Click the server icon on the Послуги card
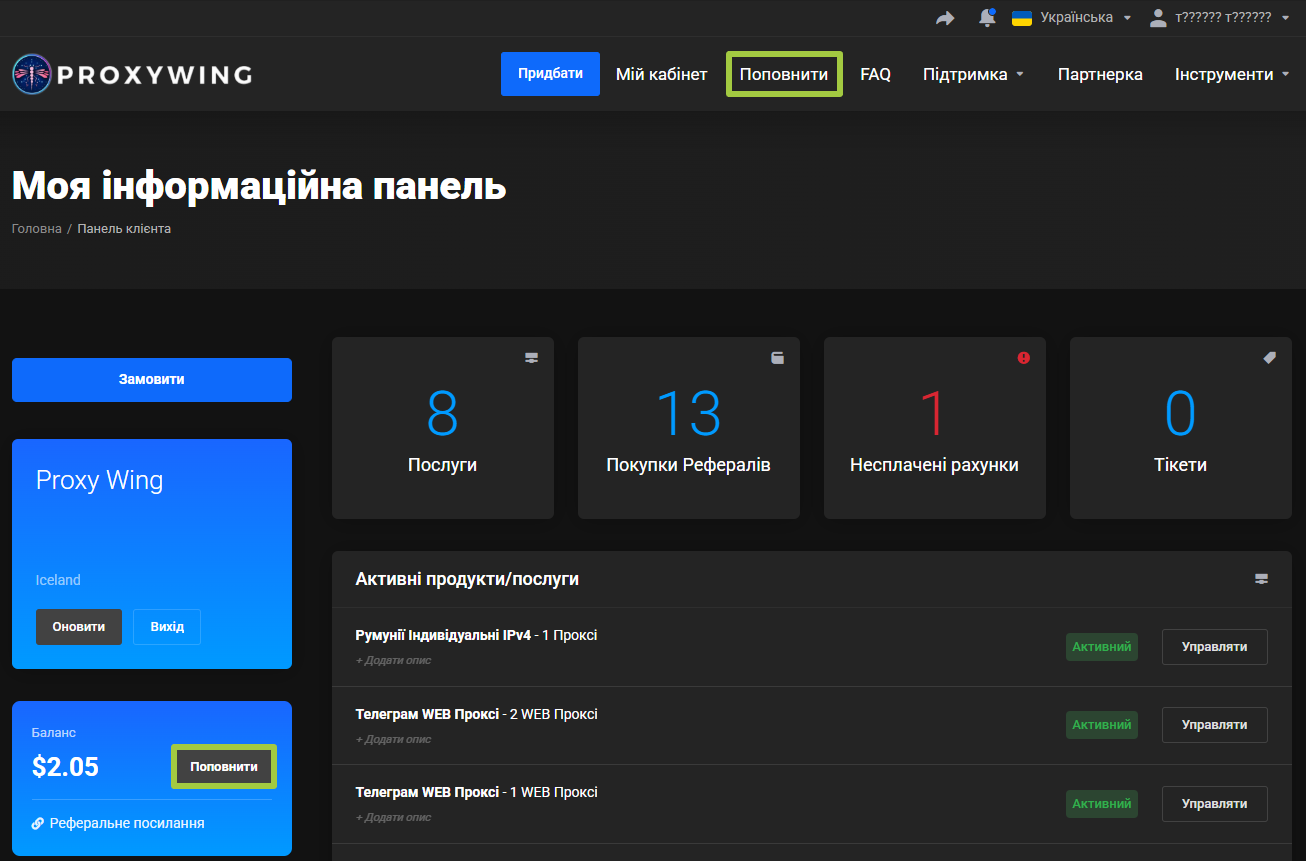Image resolution: width=1306 pixels, height=861 pixels. (532, 358)
